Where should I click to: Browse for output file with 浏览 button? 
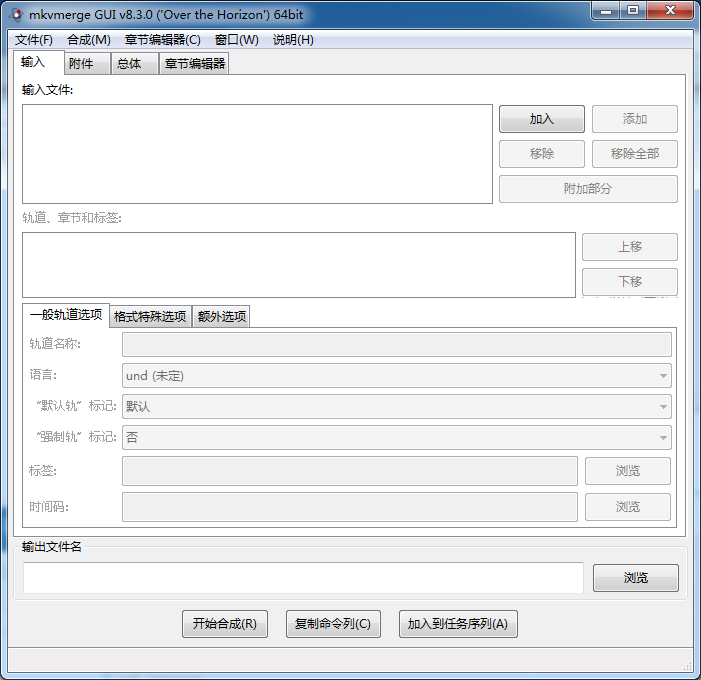[635, 578]
